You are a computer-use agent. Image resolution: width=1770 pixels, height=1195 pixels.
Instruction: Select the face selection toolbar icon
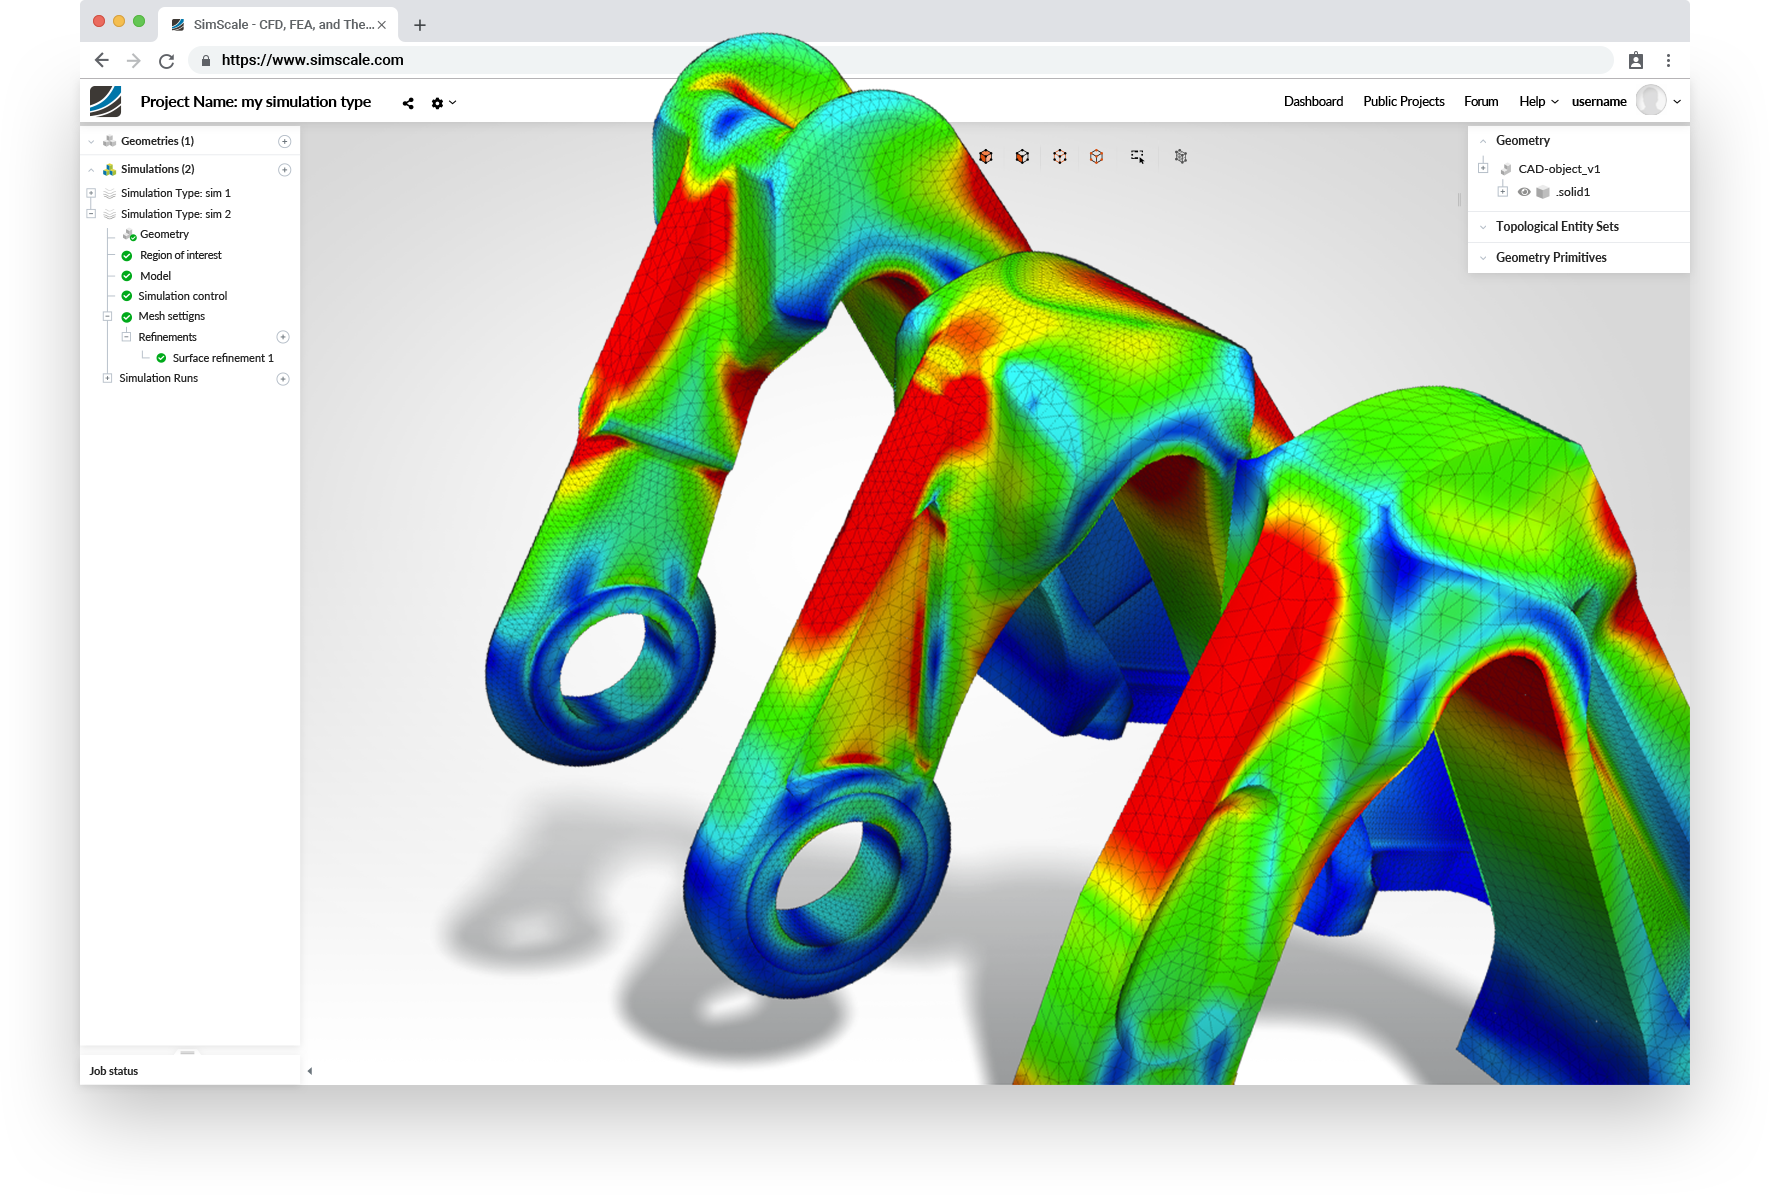tap(1021, 157)
